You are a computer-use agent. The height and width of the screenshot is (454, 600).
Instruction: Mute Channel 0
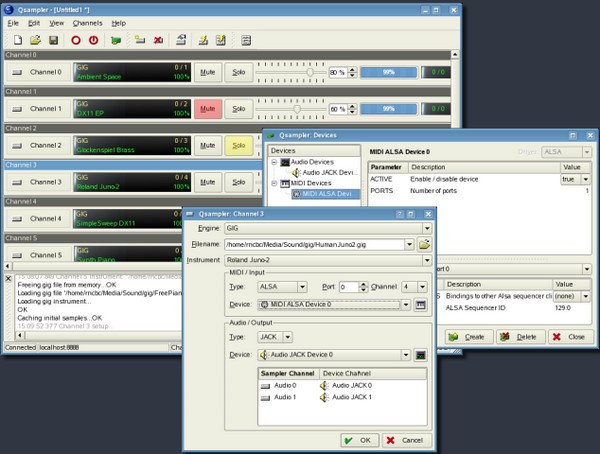point(208,72)
